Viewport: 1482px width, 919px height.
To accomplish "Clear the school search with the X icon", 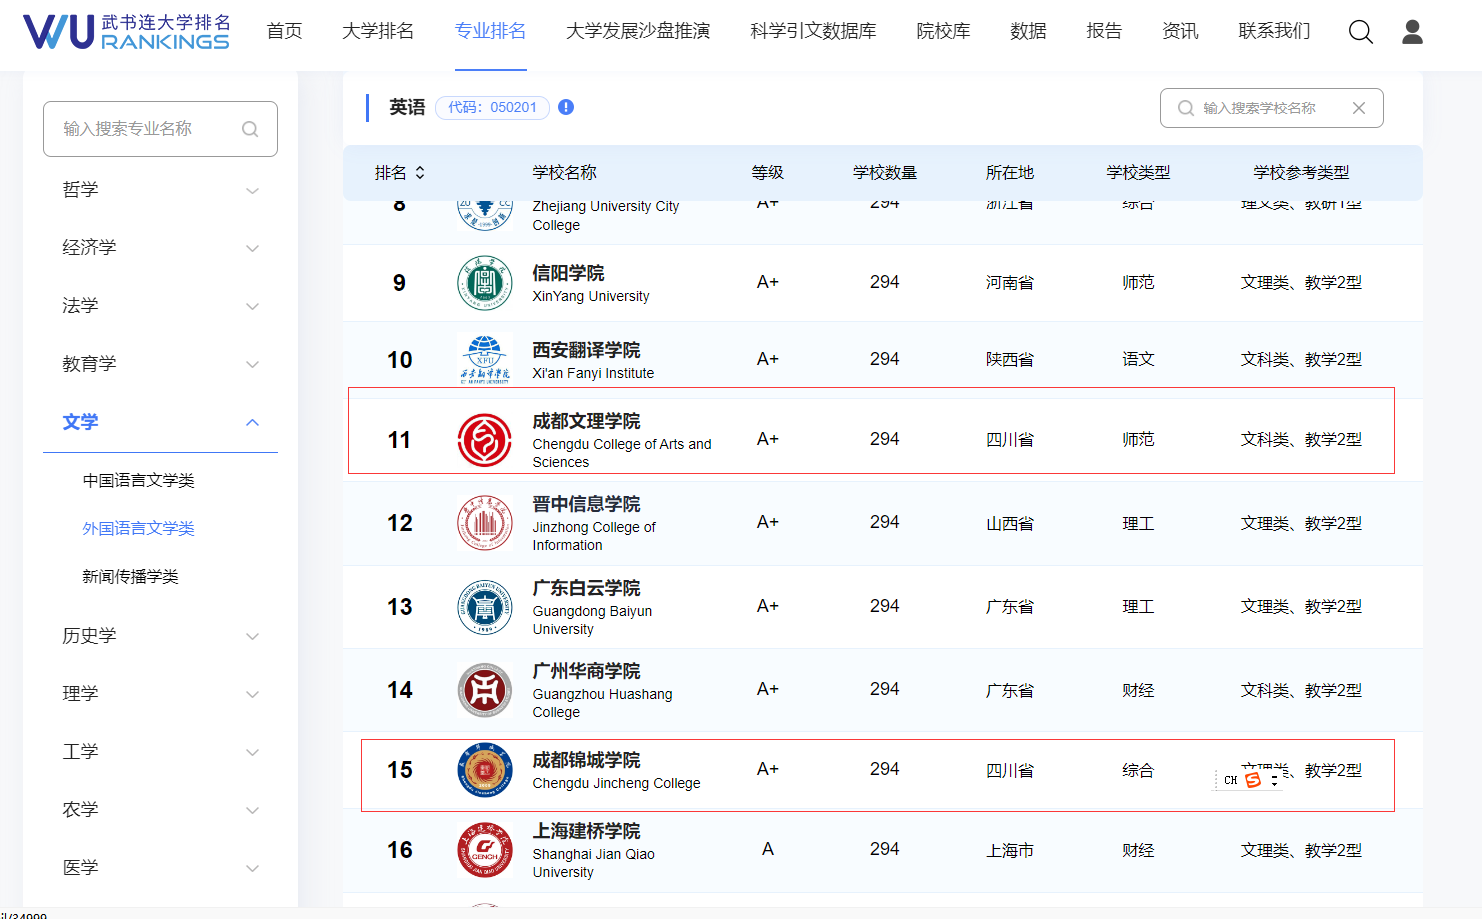I will pos(1358,108).
